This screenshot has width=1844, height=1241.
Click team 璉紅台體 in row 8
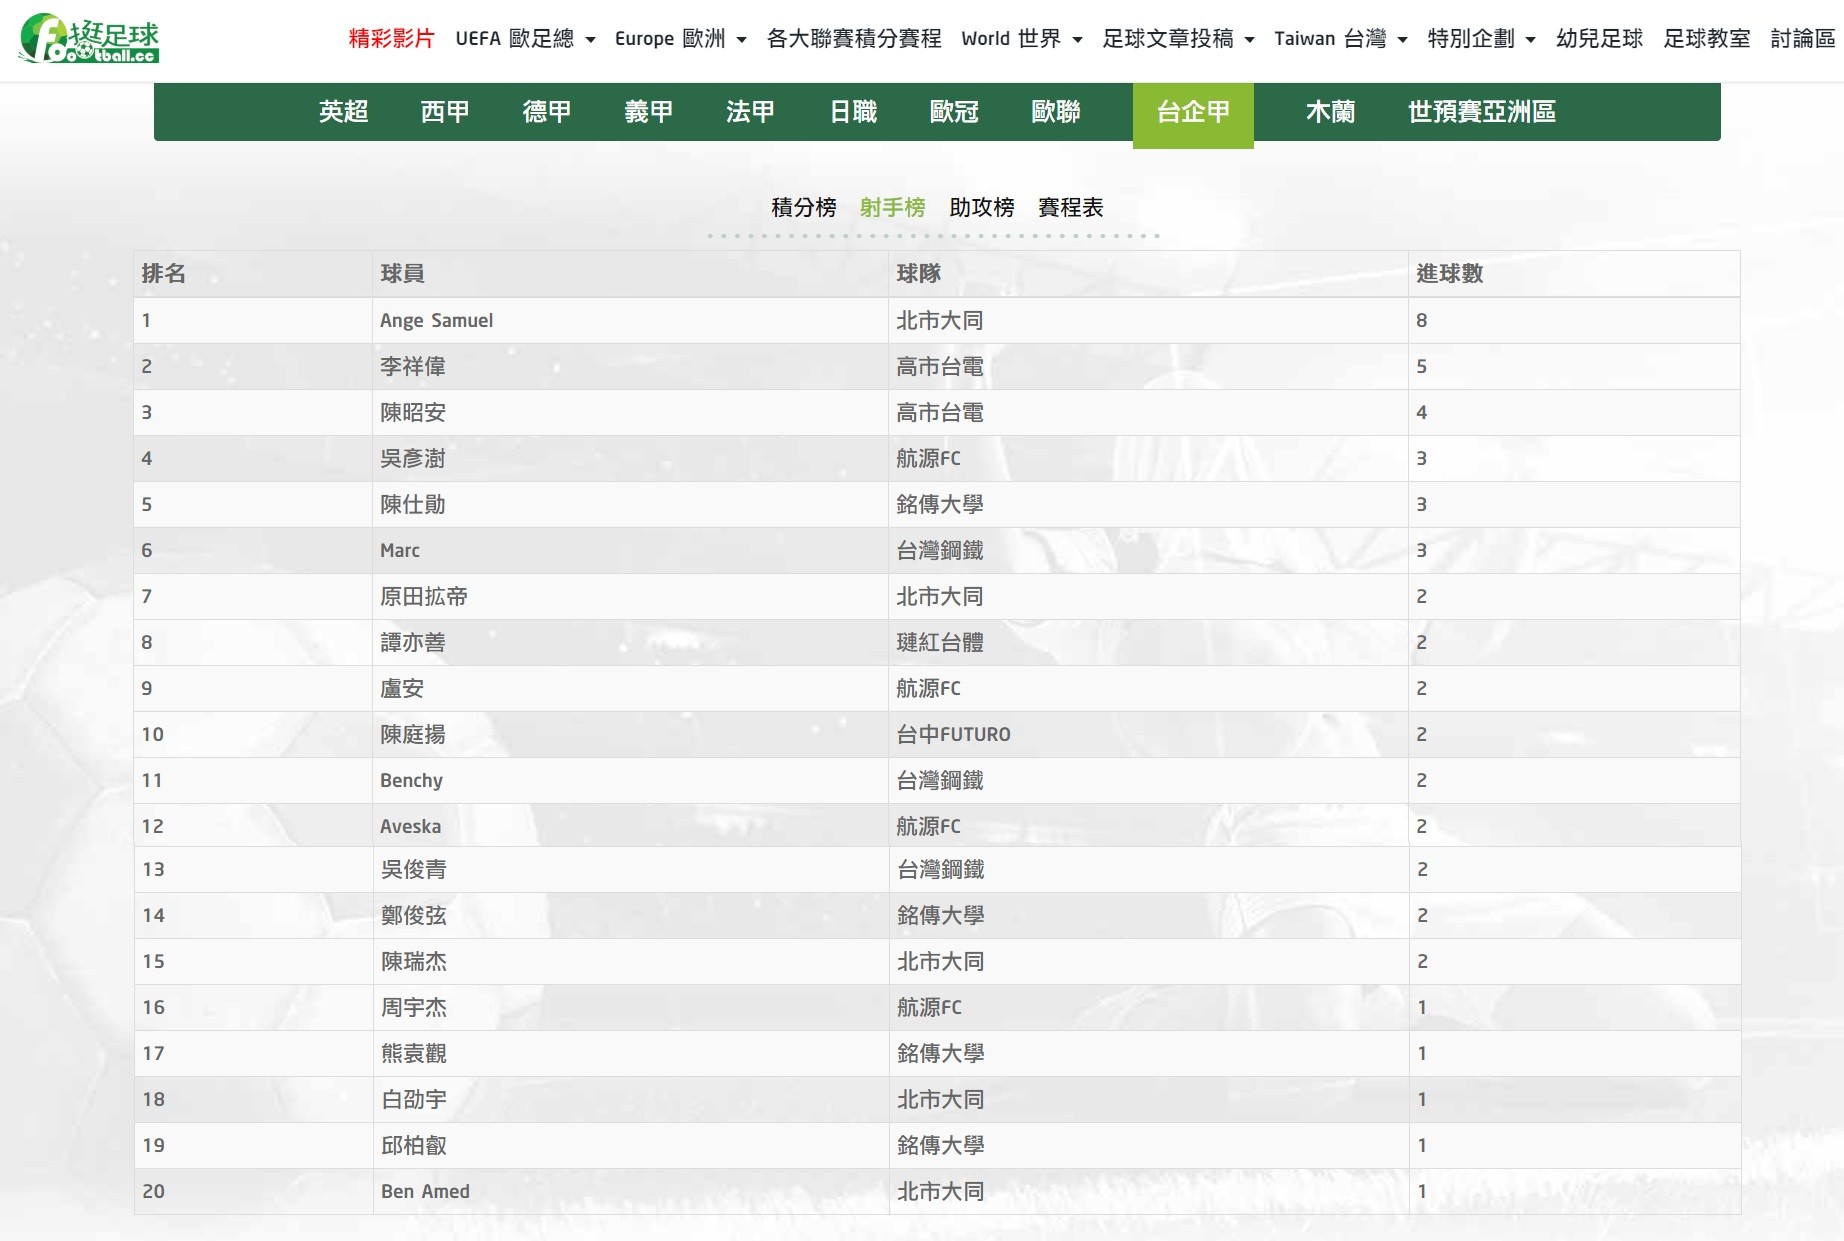(940, 643)
